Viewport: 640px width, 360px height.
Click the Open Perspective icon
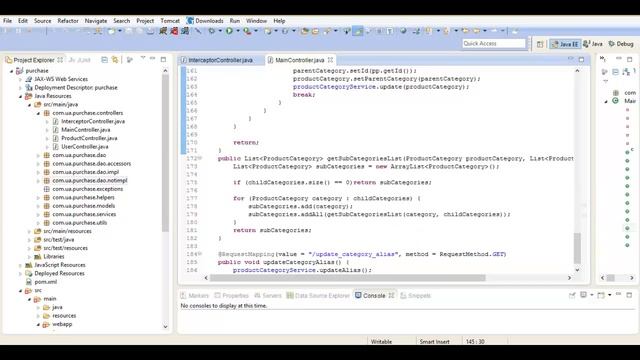(540, 44)
